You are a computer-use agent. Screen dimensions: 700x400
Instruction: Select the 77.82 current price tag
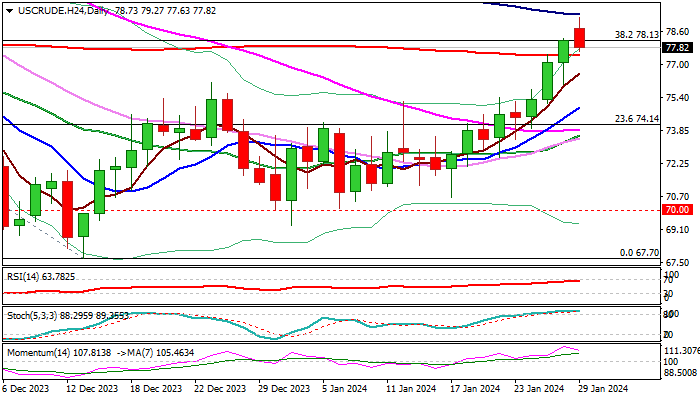coord(677,47)
